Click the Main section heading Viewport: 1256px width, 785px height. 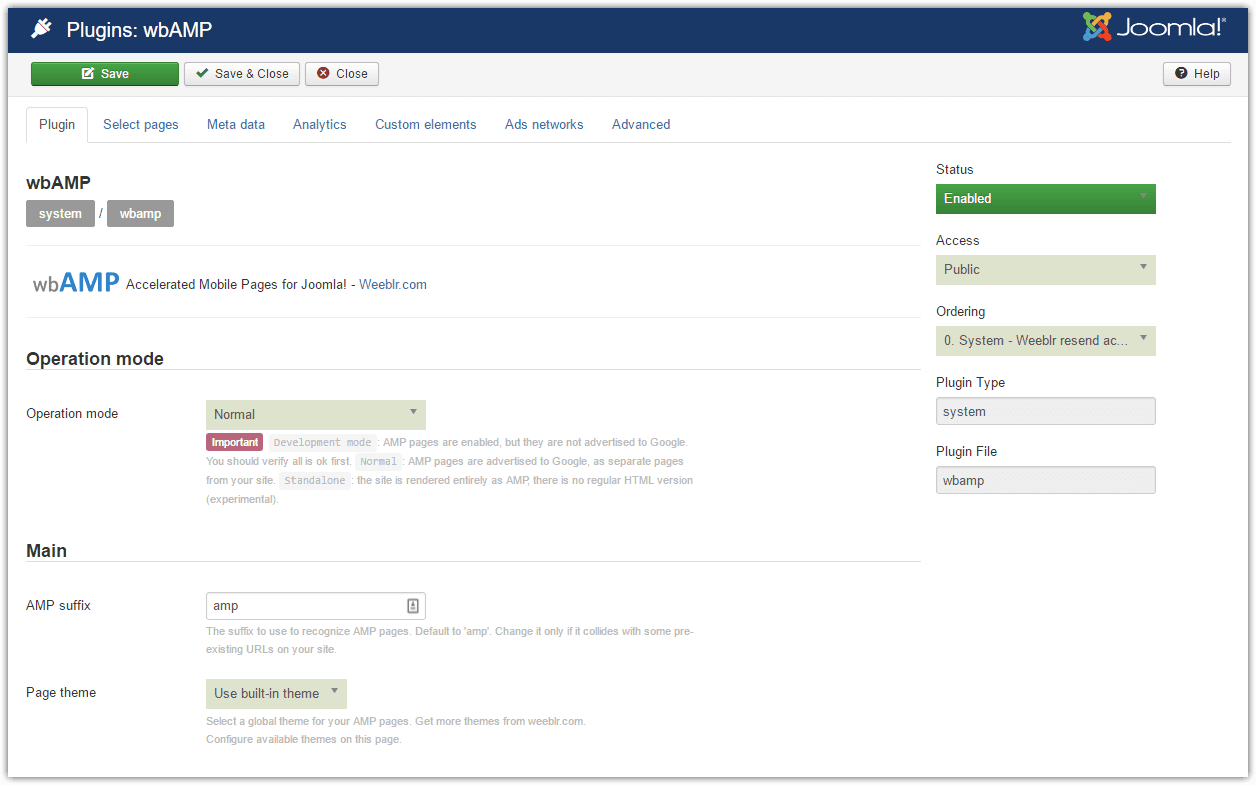(x=47, y=551)
